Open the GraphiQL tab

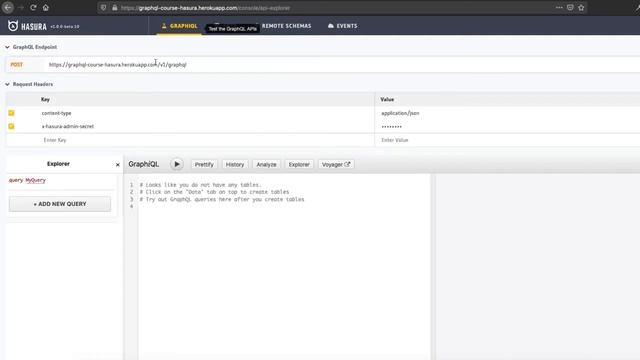[179, 26]
